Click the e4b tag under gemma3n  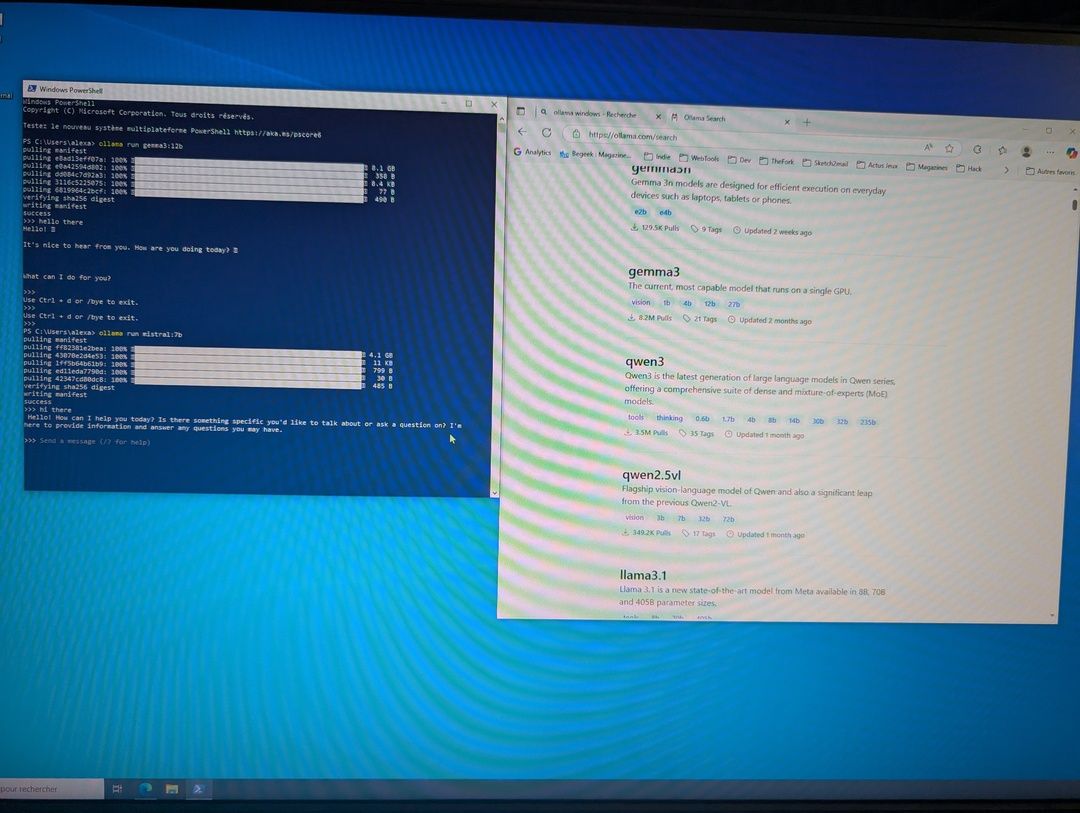[665, 212]
